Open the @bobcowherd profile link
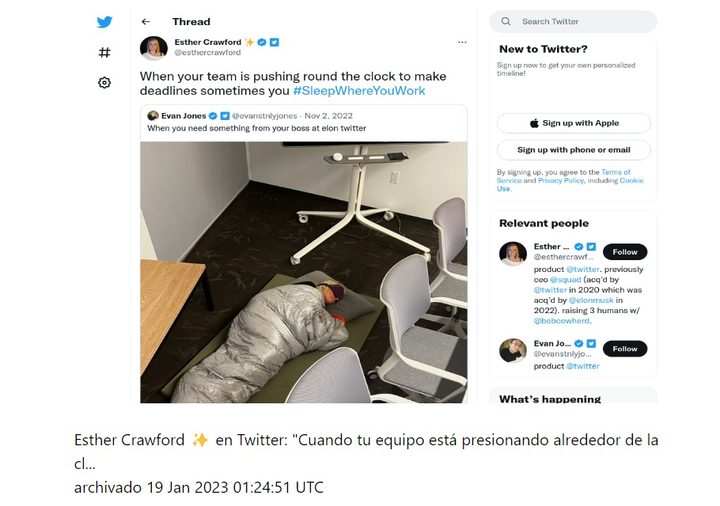 [x=562, y=321]
